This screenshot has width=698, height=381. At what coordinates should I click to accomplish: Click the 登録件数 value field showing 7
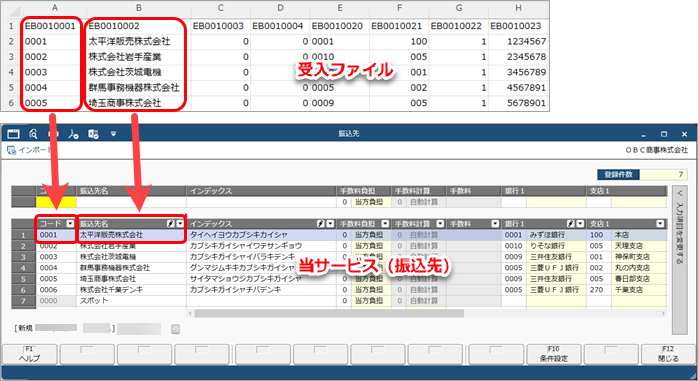click(x=663, y=174)
